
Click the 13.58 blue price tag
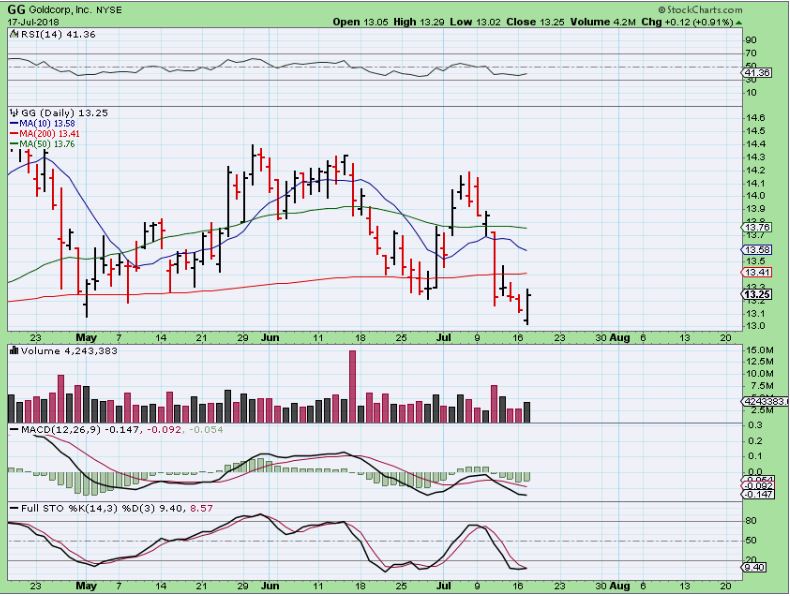(x=757, y=250)
